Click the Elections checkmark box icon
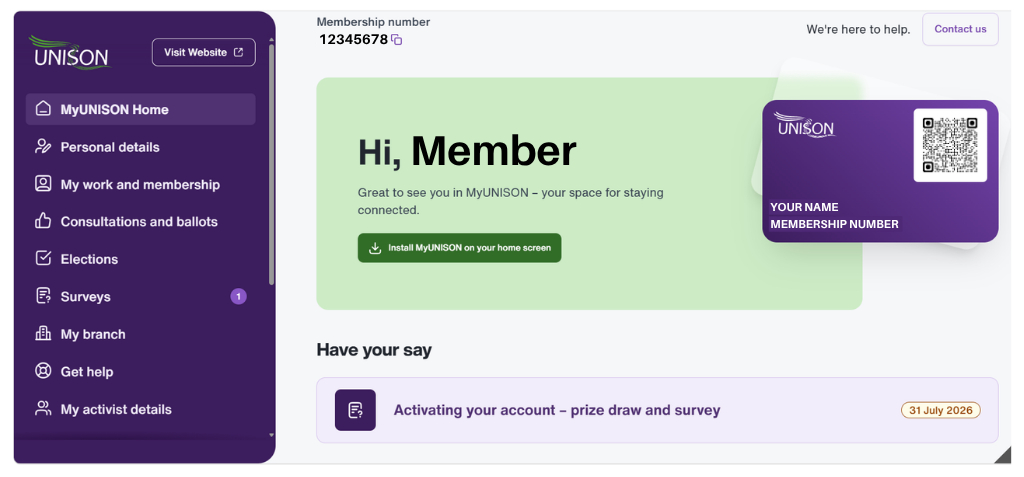This screenshot has width=1024, height=477. (x=43, y=258)
